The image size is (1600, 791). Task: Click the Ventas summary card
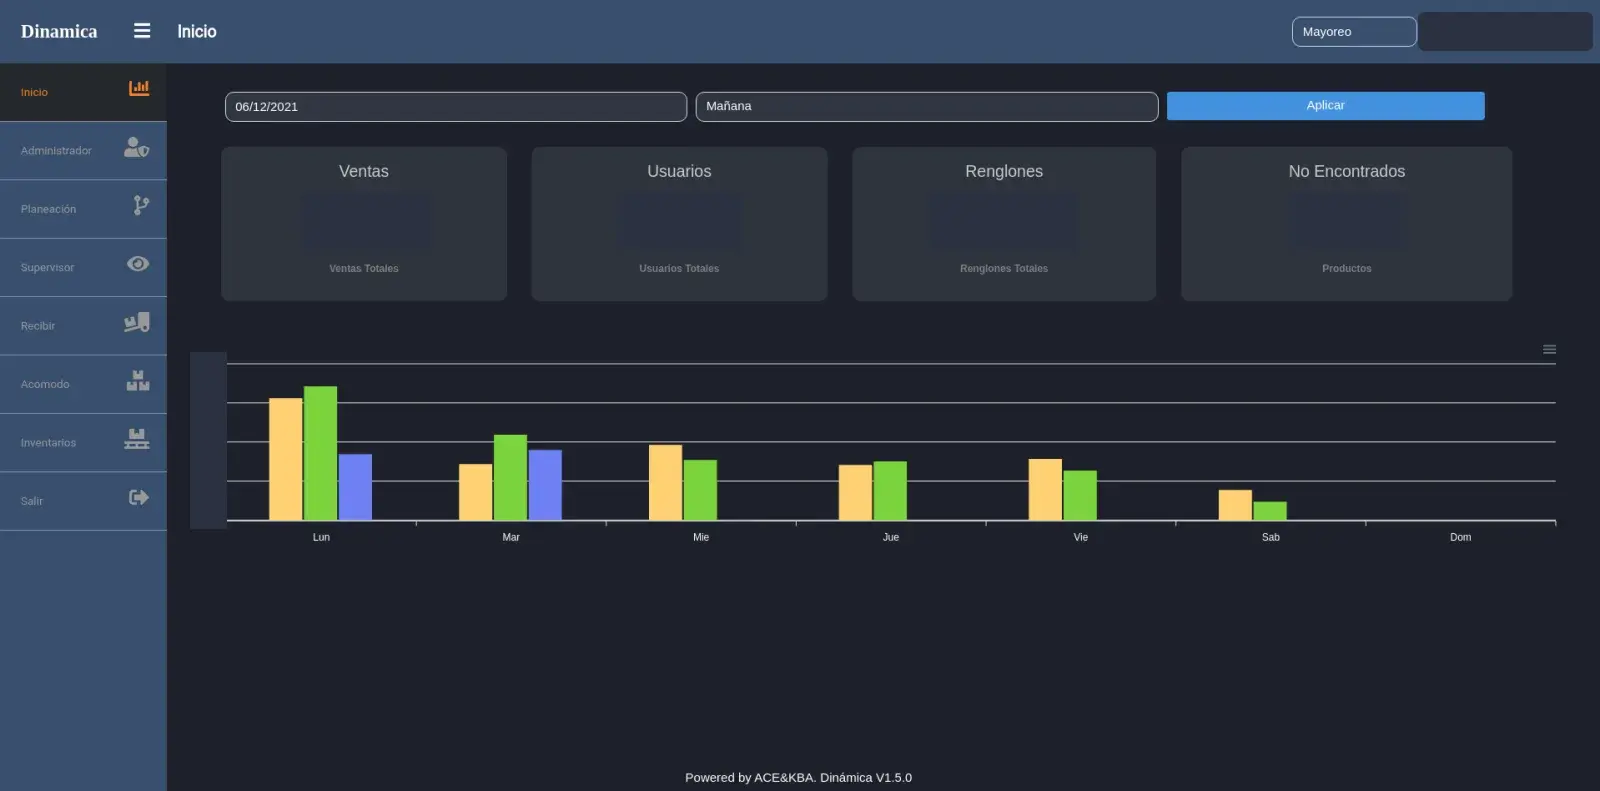[x=364, y=224]
